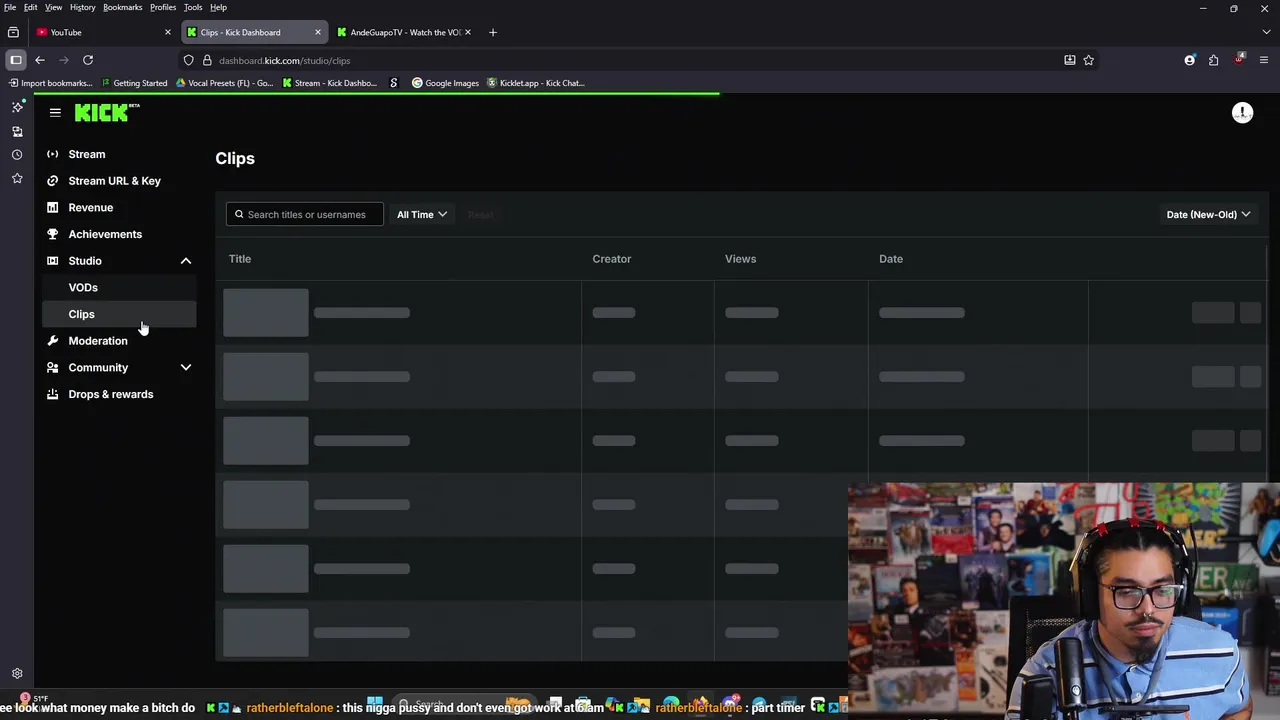Open synced tabs in browser sidebar
Viewport: 1280px width, 720px height.
pos(17,131)
